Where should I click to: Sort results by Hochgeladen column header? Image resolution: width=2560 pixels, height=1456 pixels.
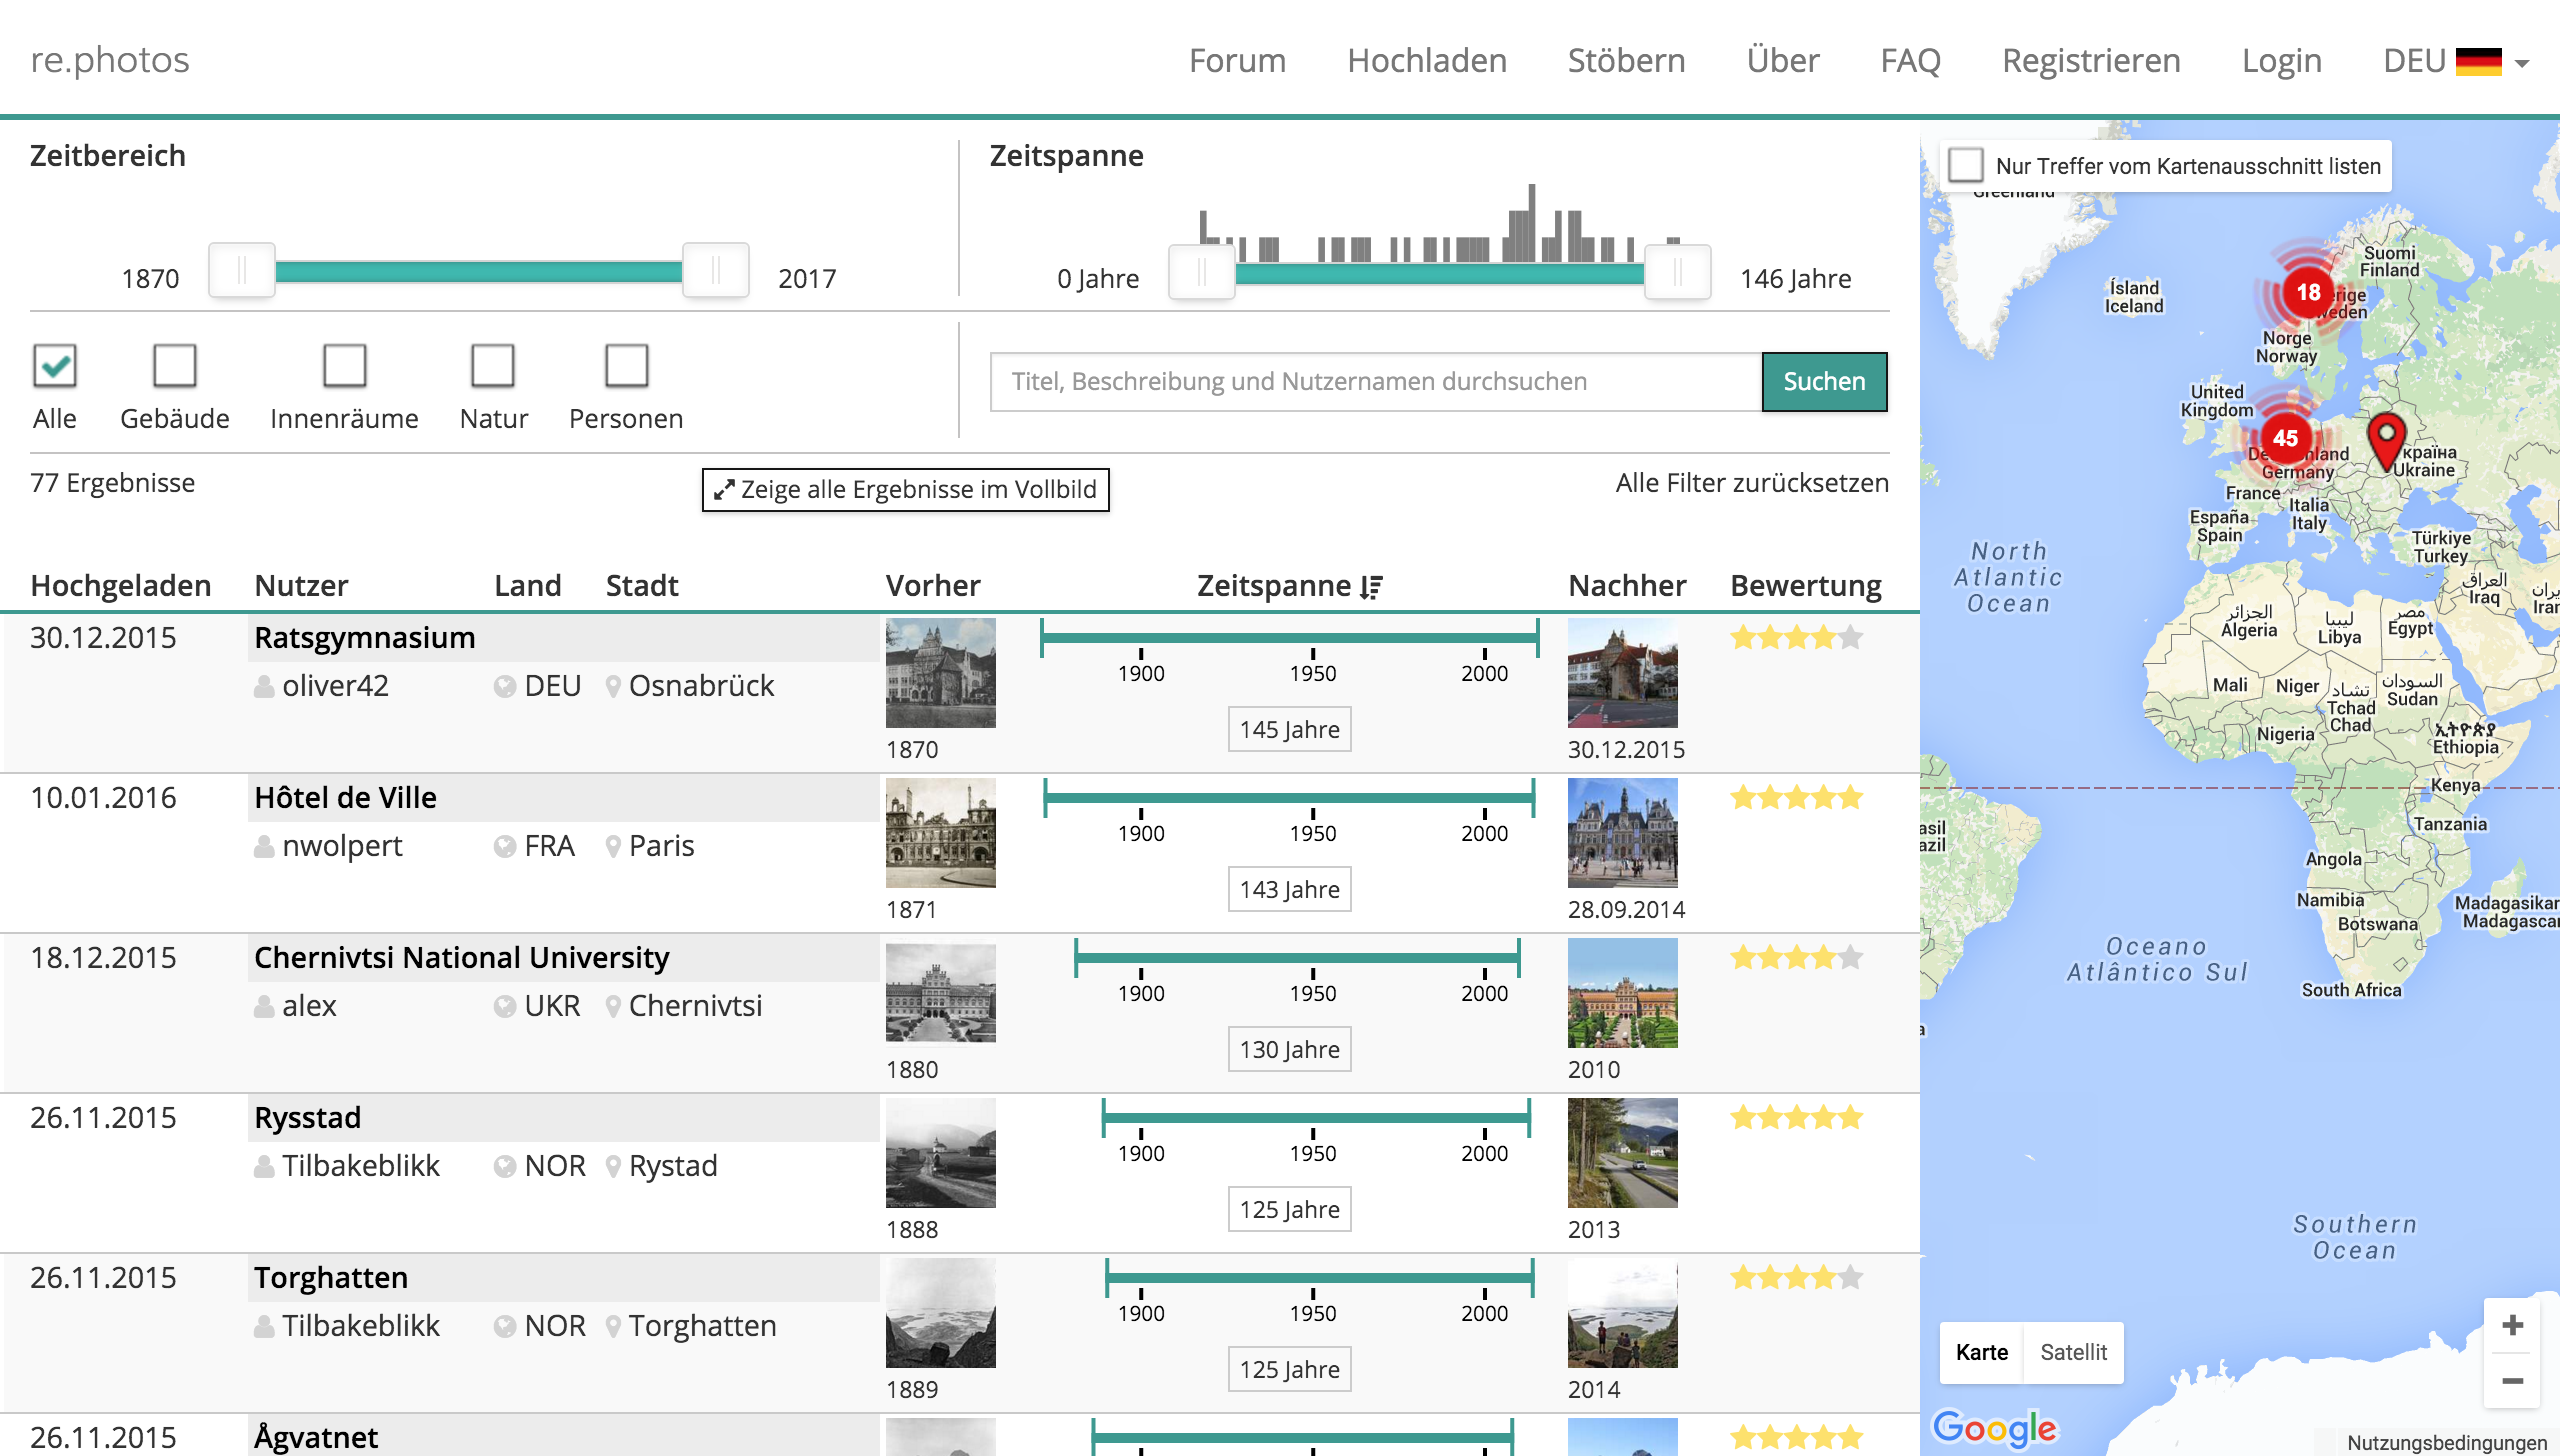pos(121,585)
